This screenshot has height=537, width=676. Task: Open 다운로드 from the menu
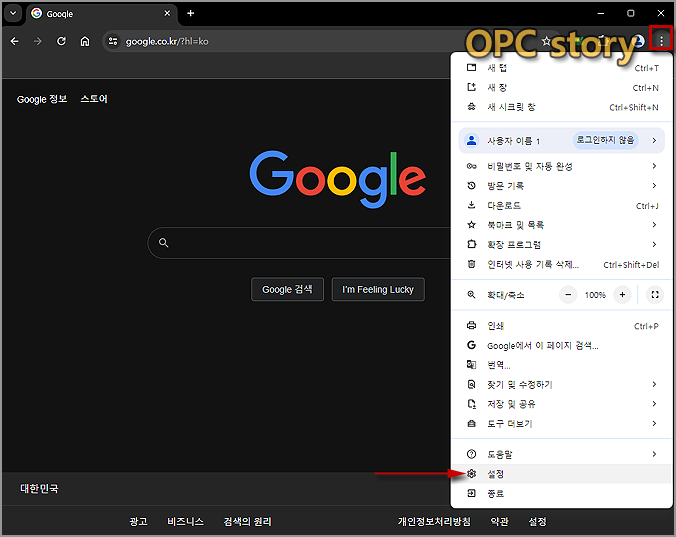coord(561,205)
